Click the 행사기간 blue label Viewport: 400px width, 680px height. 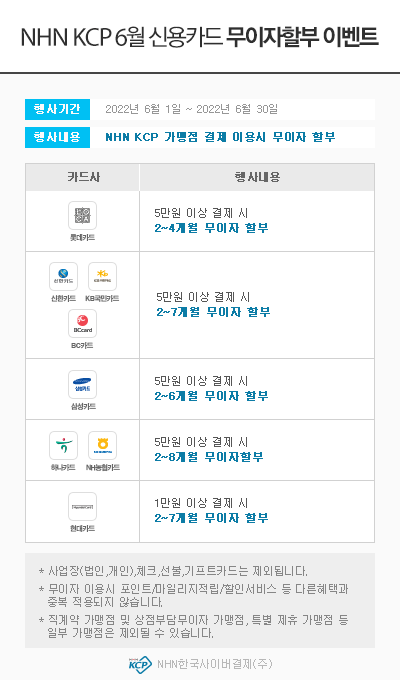(x=57, y=109)
